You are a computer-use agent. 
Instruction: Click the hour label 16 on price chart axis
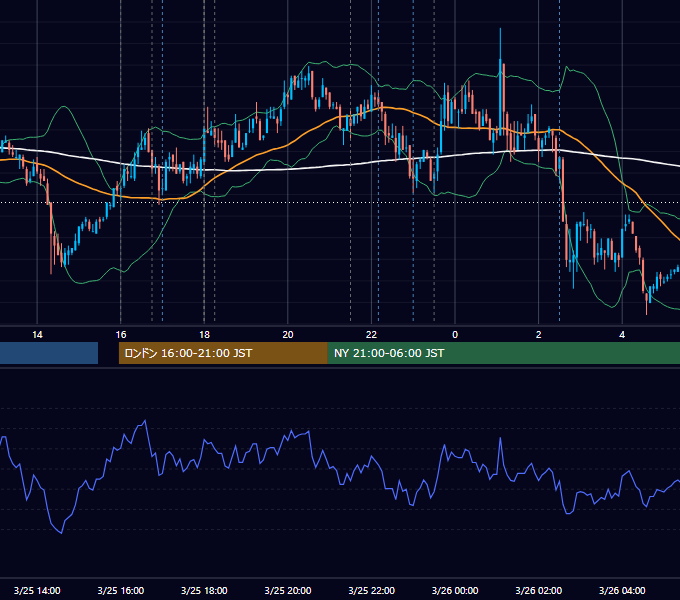click(121, 335)
